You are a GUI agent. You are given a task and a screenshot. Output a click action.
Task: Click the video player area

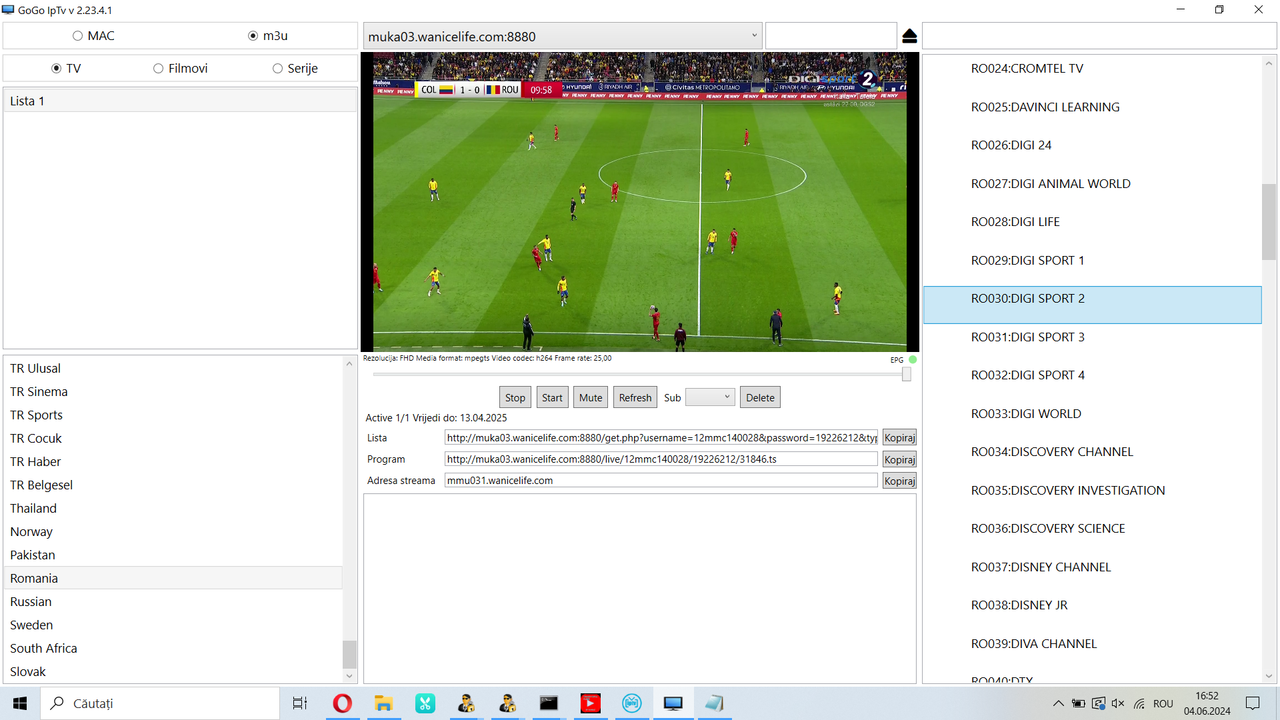click(x=640, y=202)
